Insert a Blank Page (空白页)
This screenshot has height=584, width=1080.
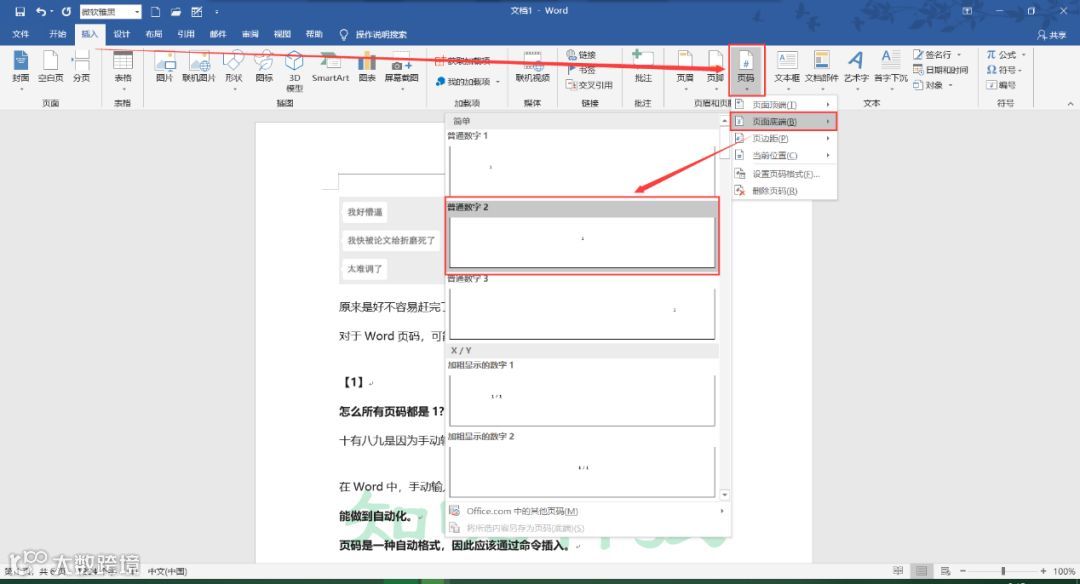coord(50,67)
